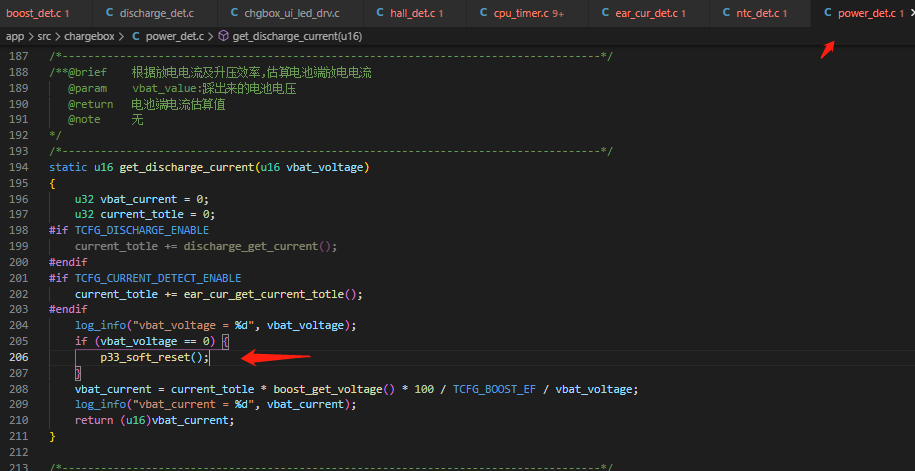Click the TCFG_CURRENT_DETECT_ENABLE macro
This screenshot has width=915, height=471.
point(158,278)
